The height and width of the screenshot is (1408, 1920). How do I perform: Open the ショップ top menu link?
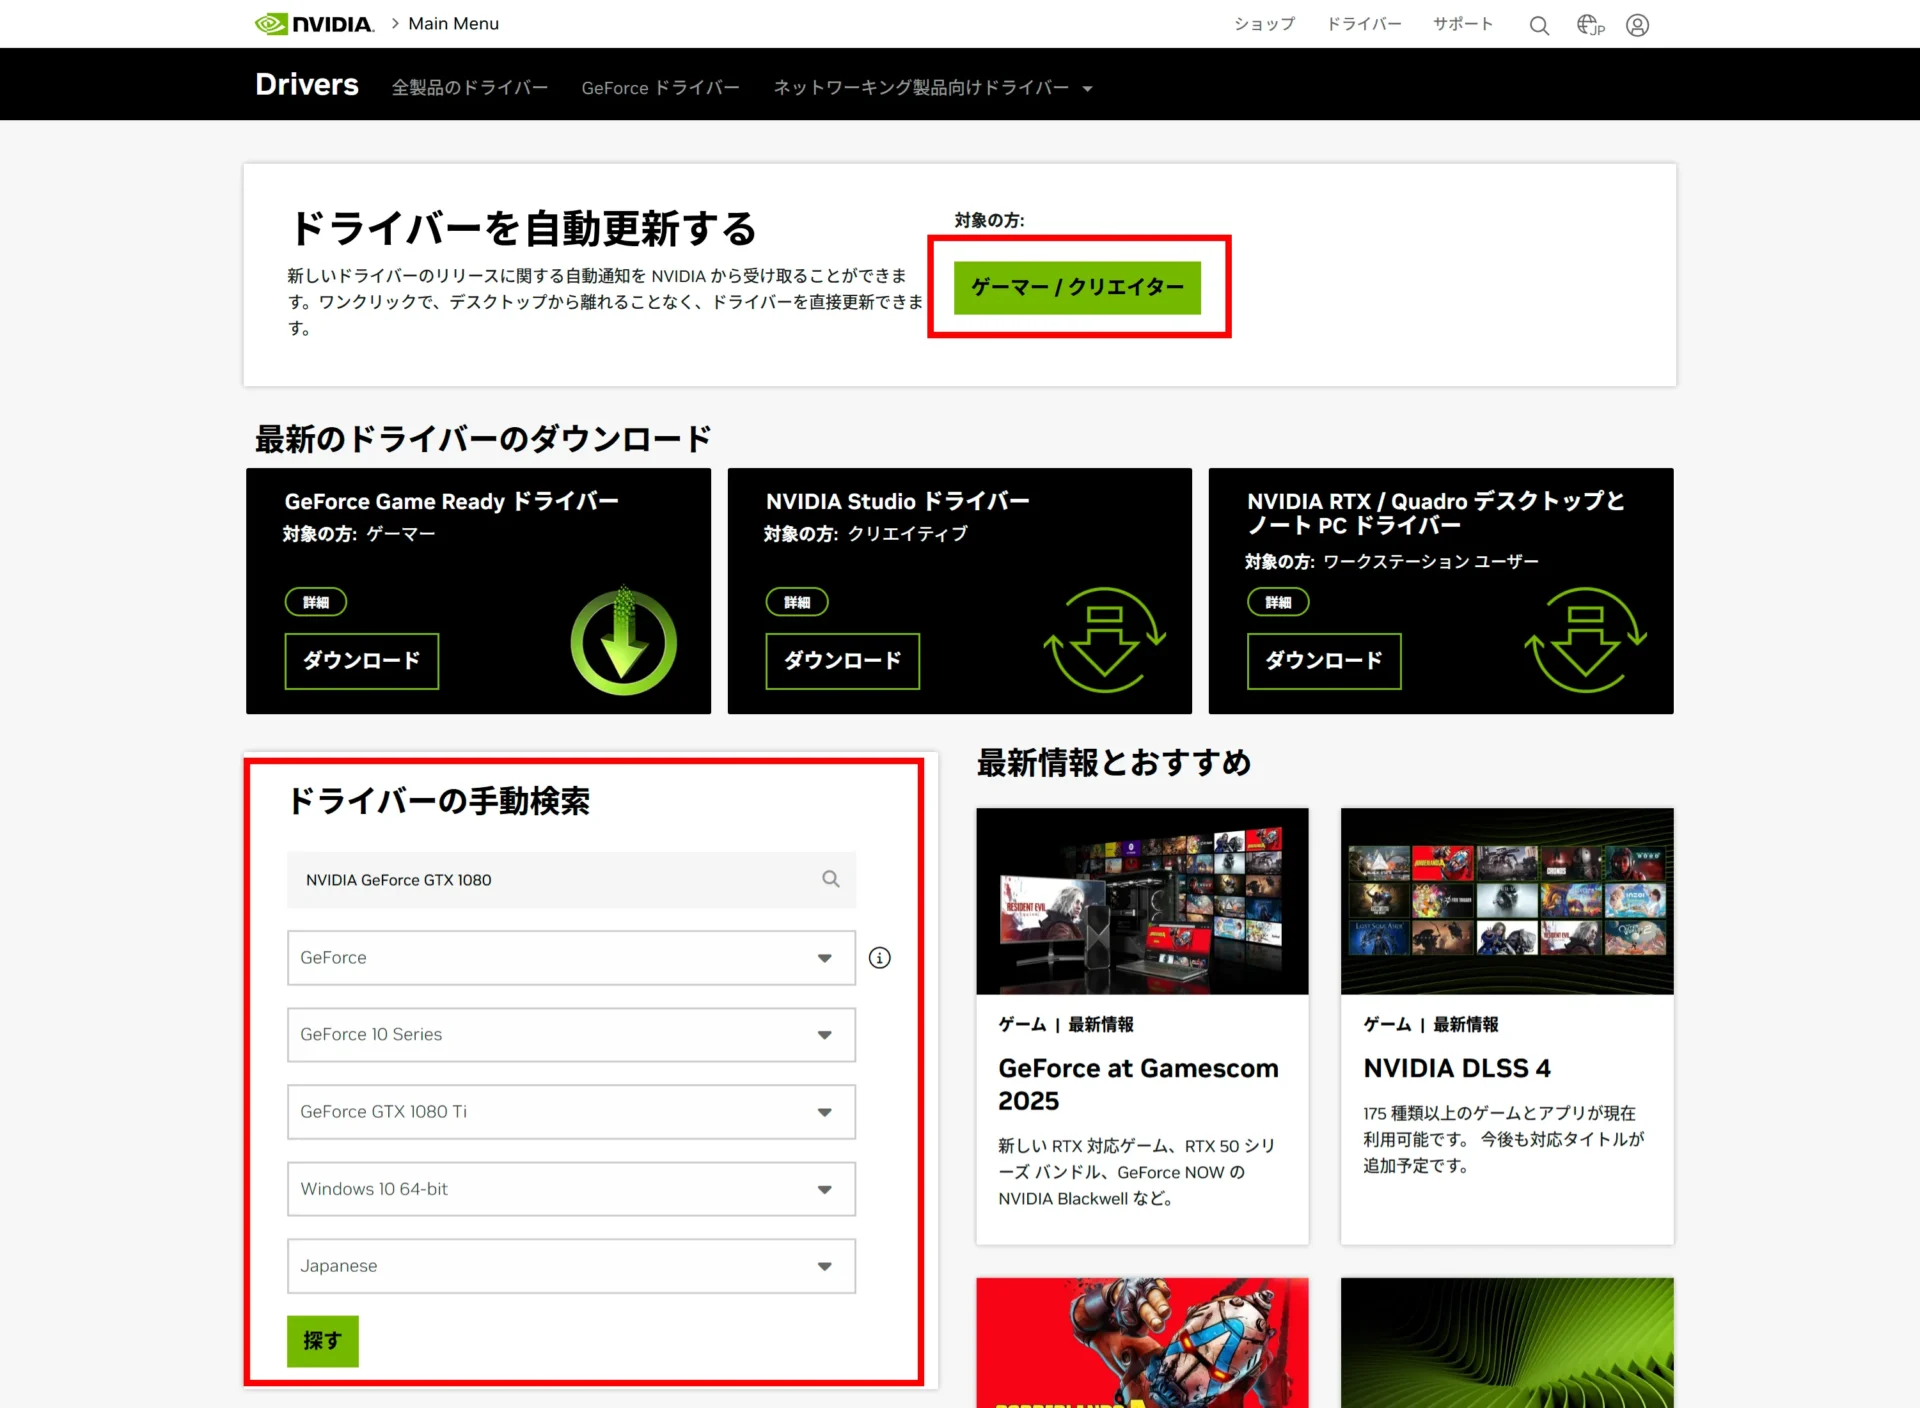click(x=1264, y=24)
